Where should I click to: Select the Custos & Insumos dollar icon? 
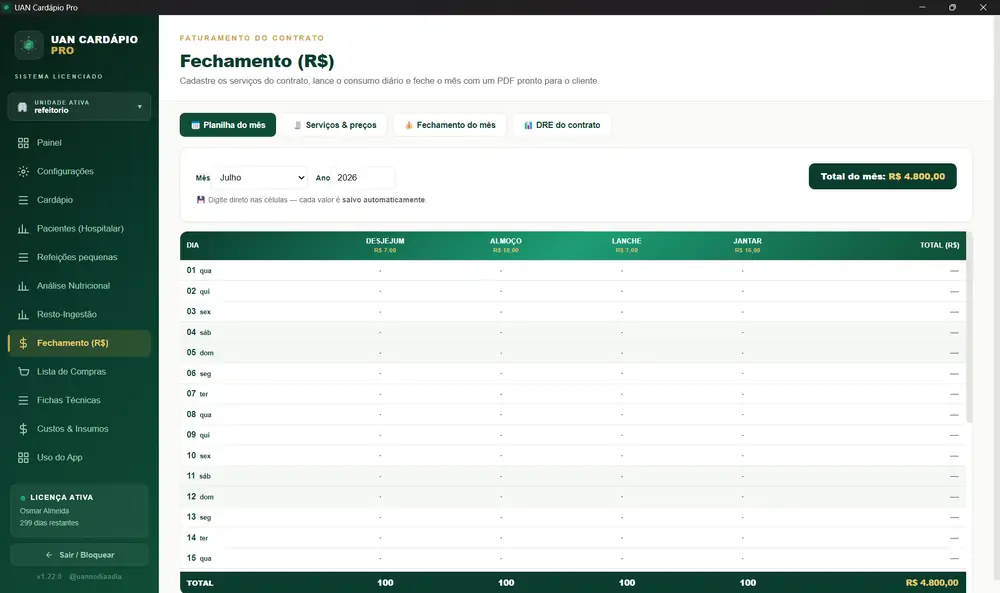tap(23, 428)
